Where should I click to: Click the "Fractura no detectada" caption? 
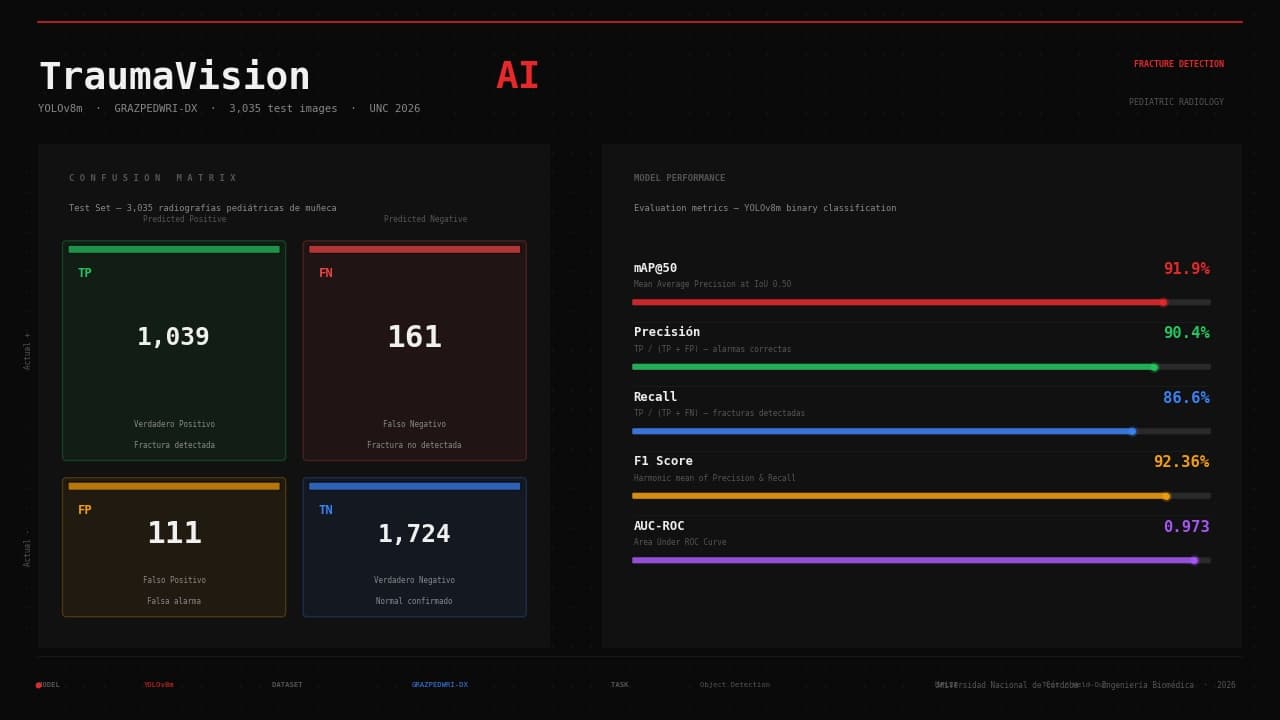pos(414,445)
